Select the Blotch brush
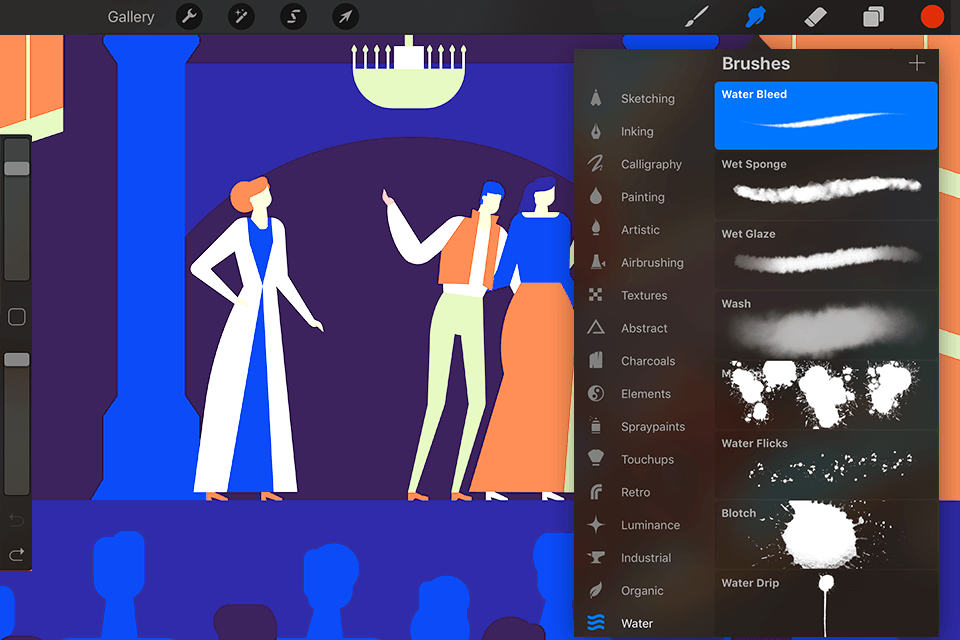This screenshot has width=960, height=640. point(825,535)
